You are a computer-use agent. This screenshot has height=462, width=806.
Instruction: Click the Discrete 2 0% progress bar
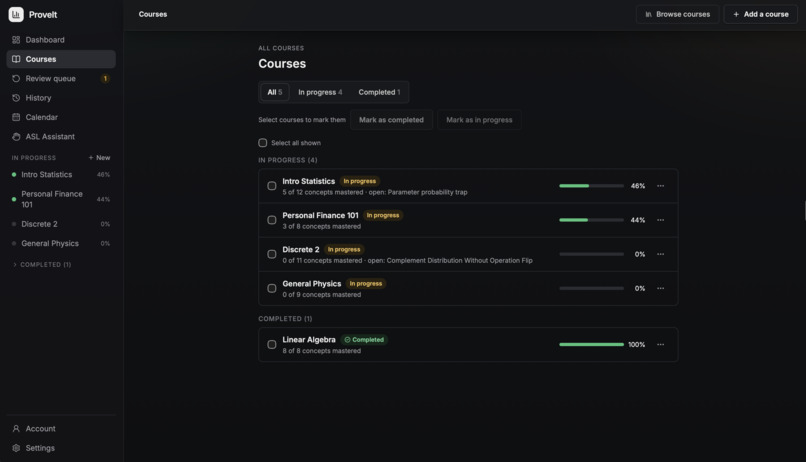point(591,254)
